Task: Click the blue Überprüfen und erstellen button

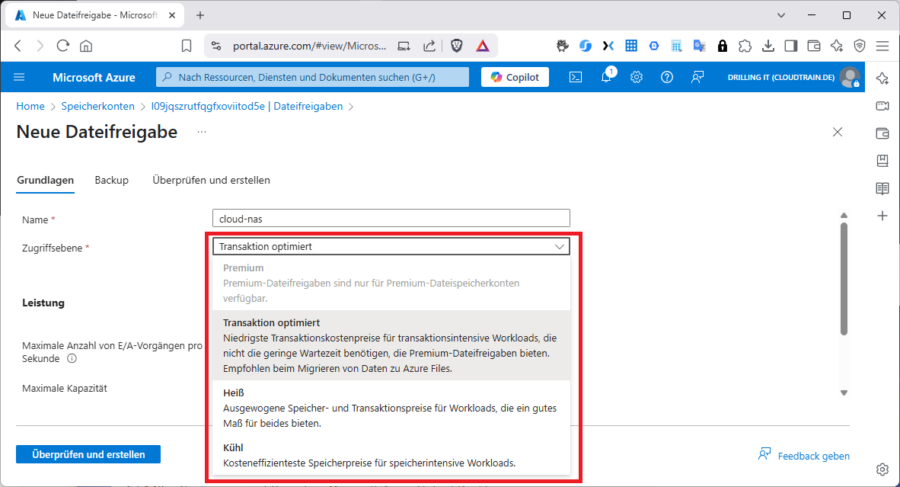Action: pyautogui.click(x=88, y=454)
